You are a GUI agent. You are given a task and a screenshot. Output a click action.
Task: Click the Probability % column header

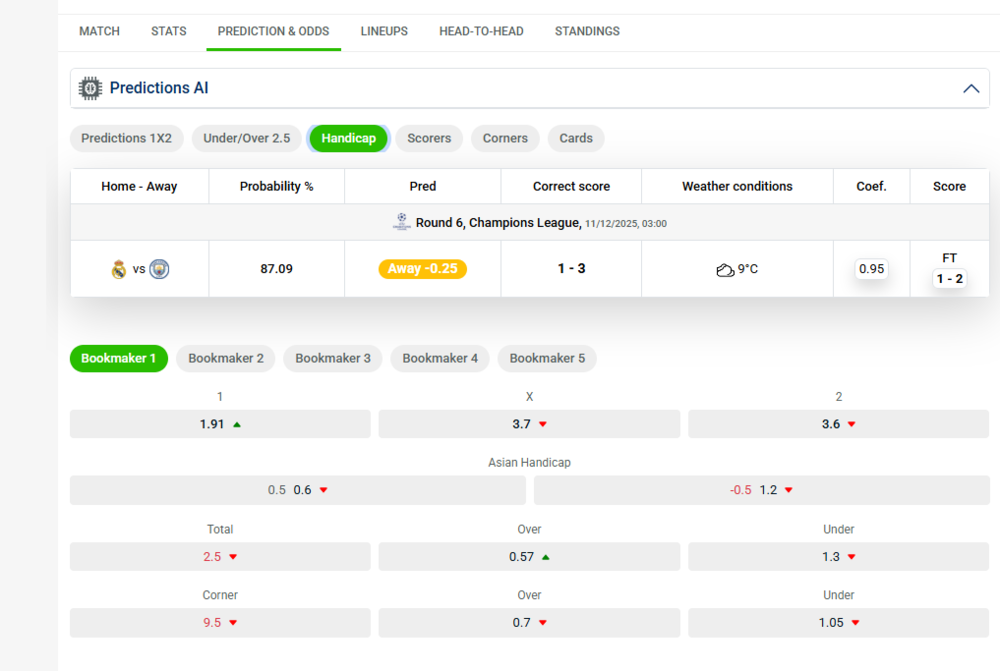pos(276,186)
